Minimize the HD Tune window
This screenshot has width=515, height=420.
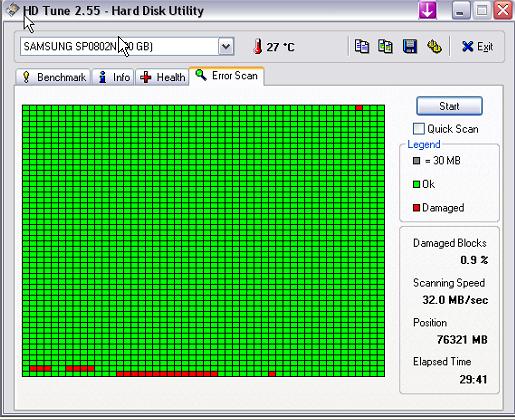pyautogui.click(x=460, y=11)
